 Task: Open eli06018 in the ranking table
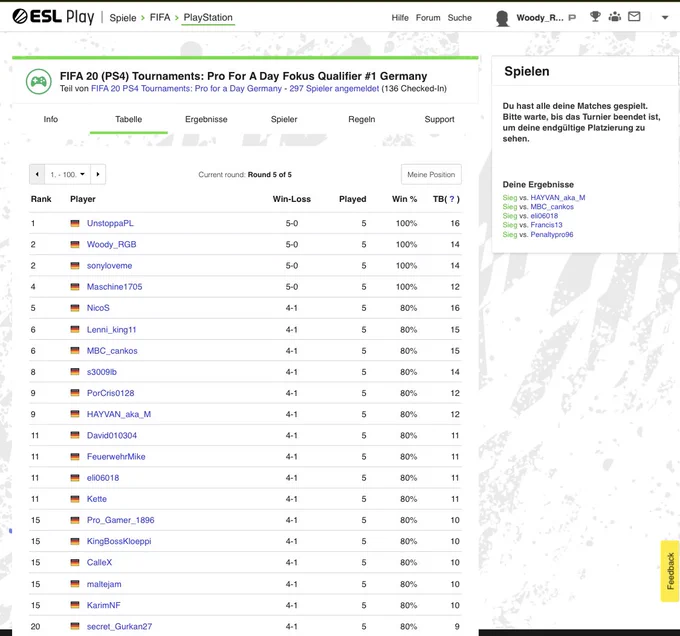(x=103, y=478)
